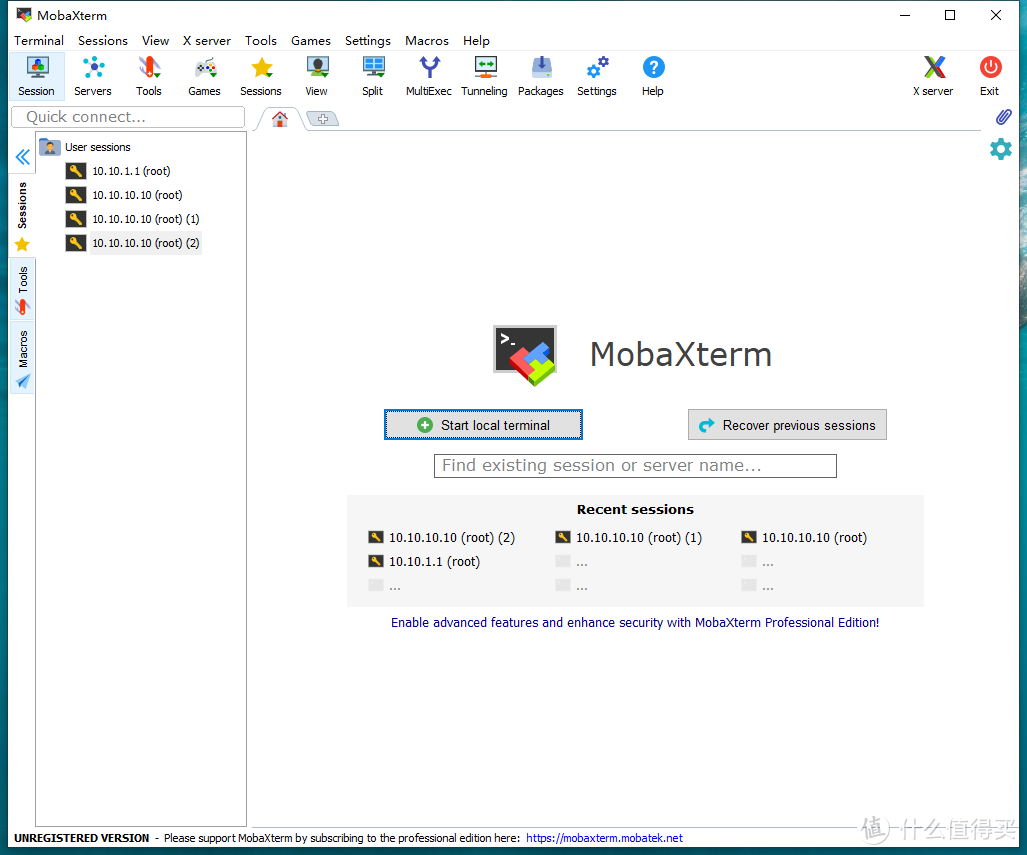Open the Session toolbar icon
Screen dimensions: 1027x855
[x=37, y=77]
